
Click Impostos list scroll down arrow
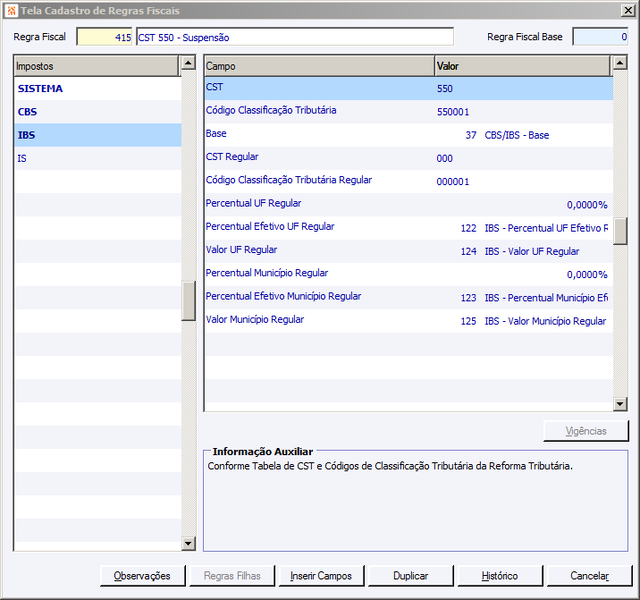[x=188, y=543]
